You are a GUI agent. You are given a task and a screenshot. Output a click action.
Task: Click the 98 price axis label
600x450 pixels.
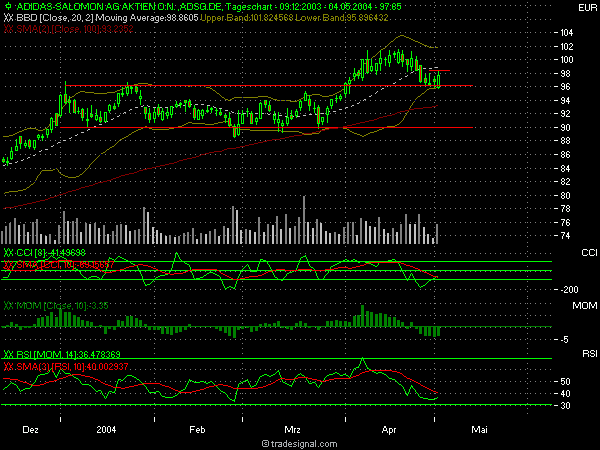[x=565, y=73]
